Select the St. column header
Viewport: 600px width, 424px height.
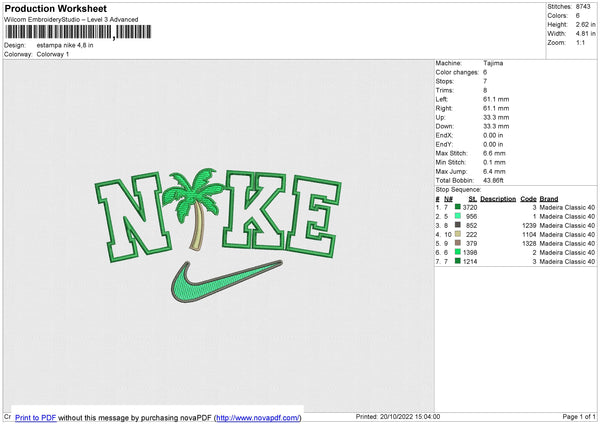point(472,199)
